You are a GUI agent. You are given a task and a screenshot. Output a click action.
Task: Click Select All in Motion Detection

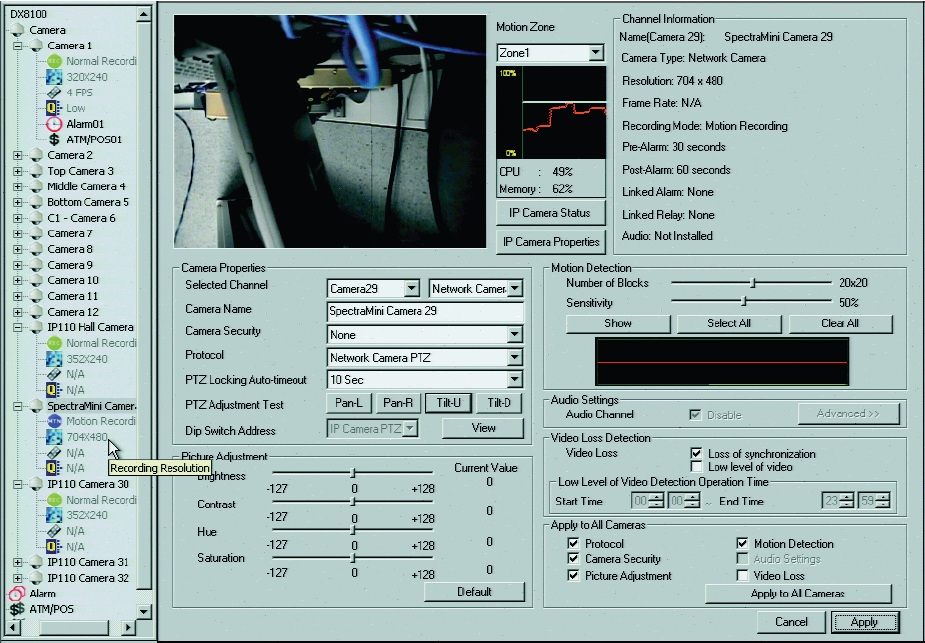(729, 323)
